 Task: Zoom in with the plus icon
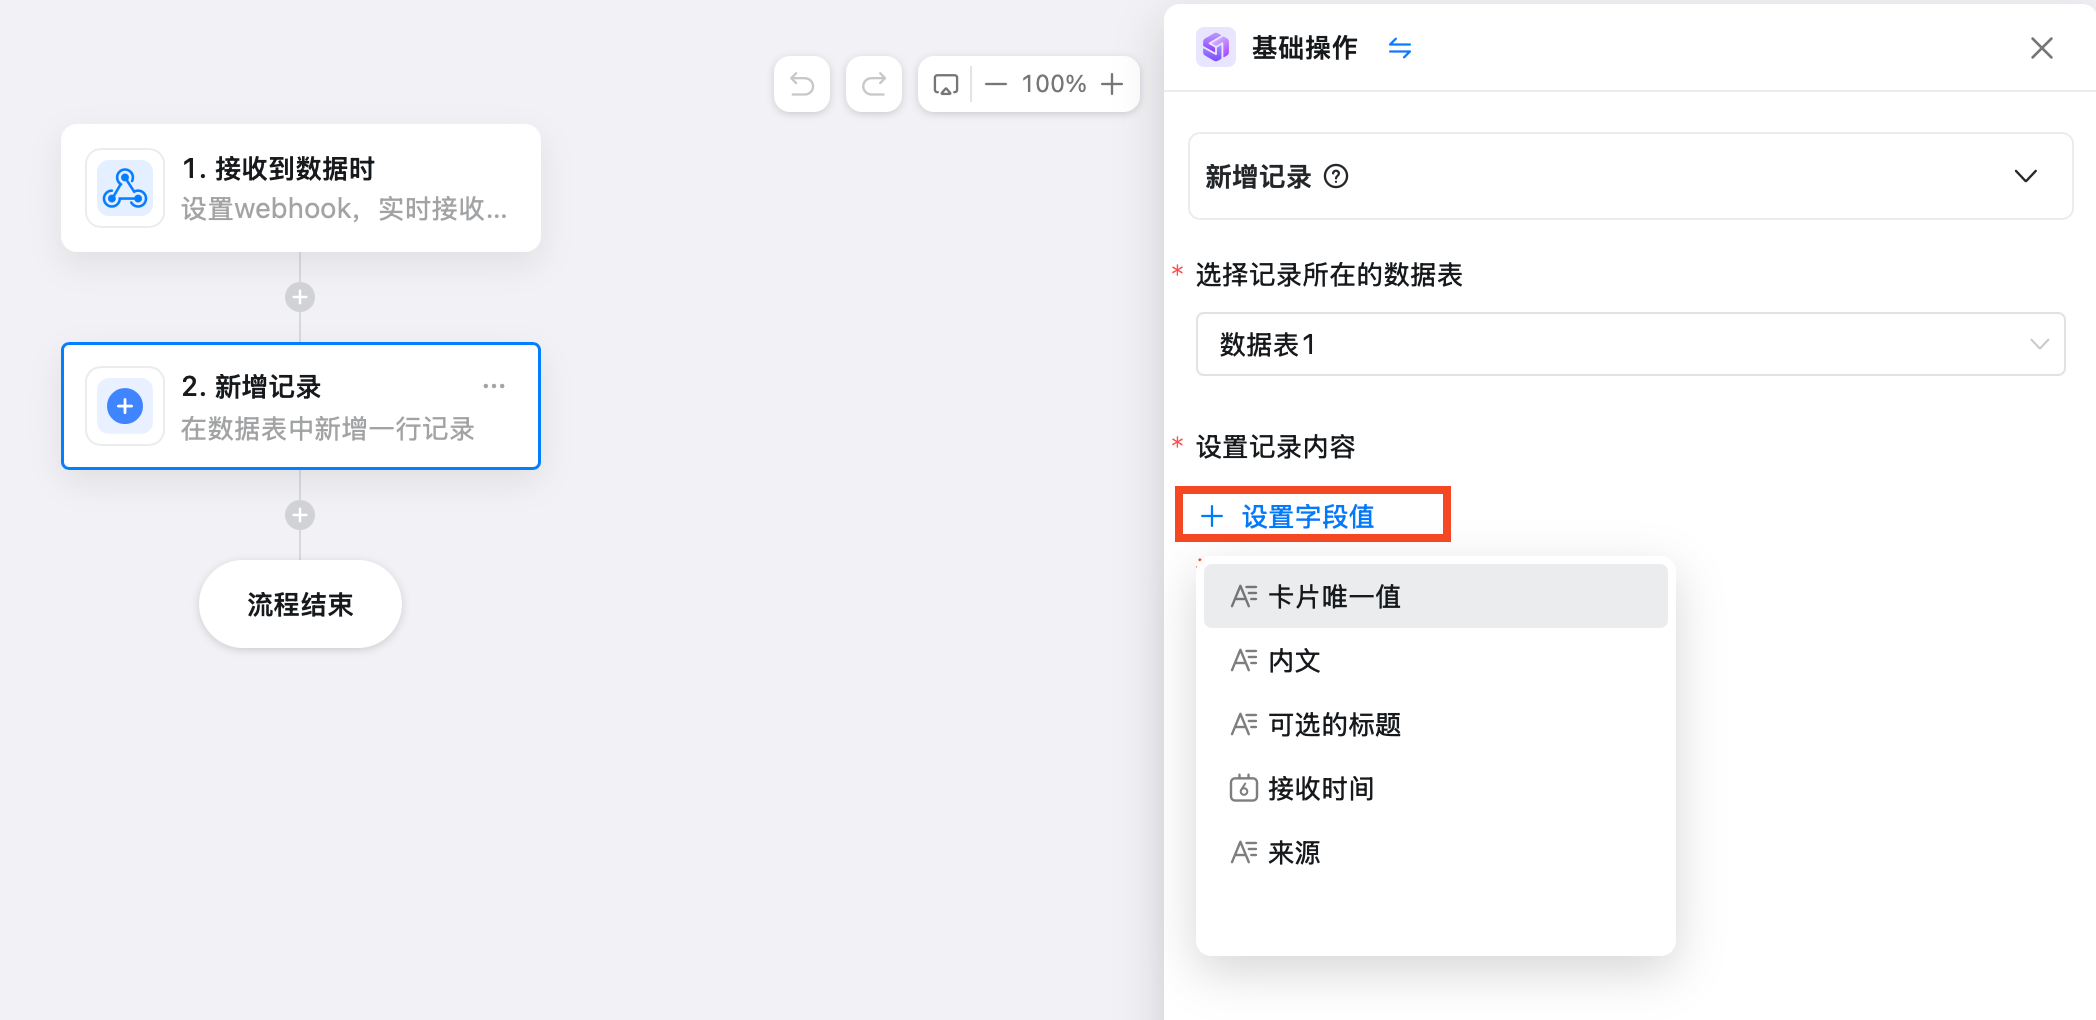click(1112, 84)
